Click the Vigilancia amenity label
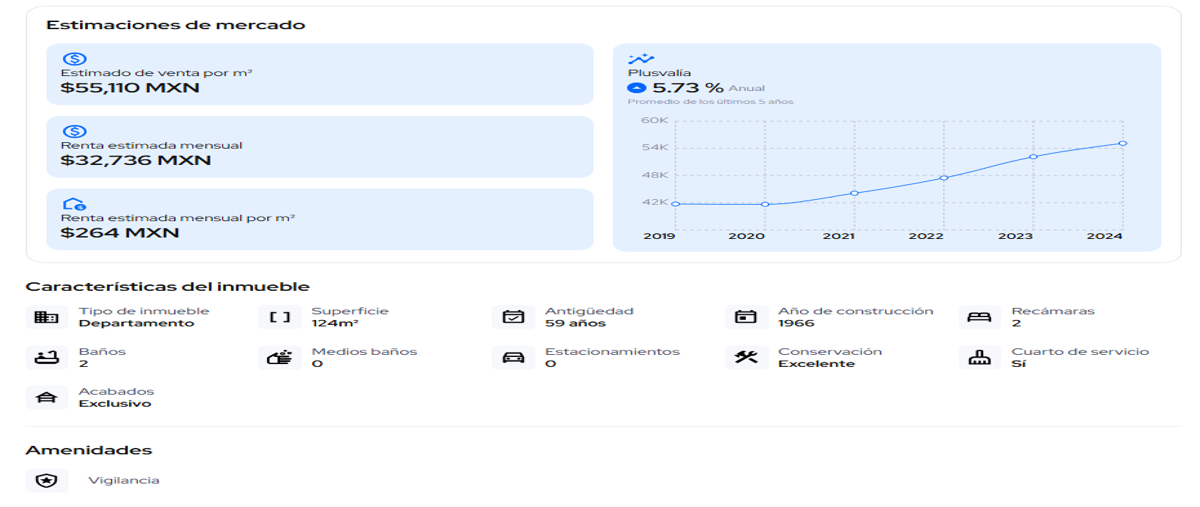 (x=124, y=480)
